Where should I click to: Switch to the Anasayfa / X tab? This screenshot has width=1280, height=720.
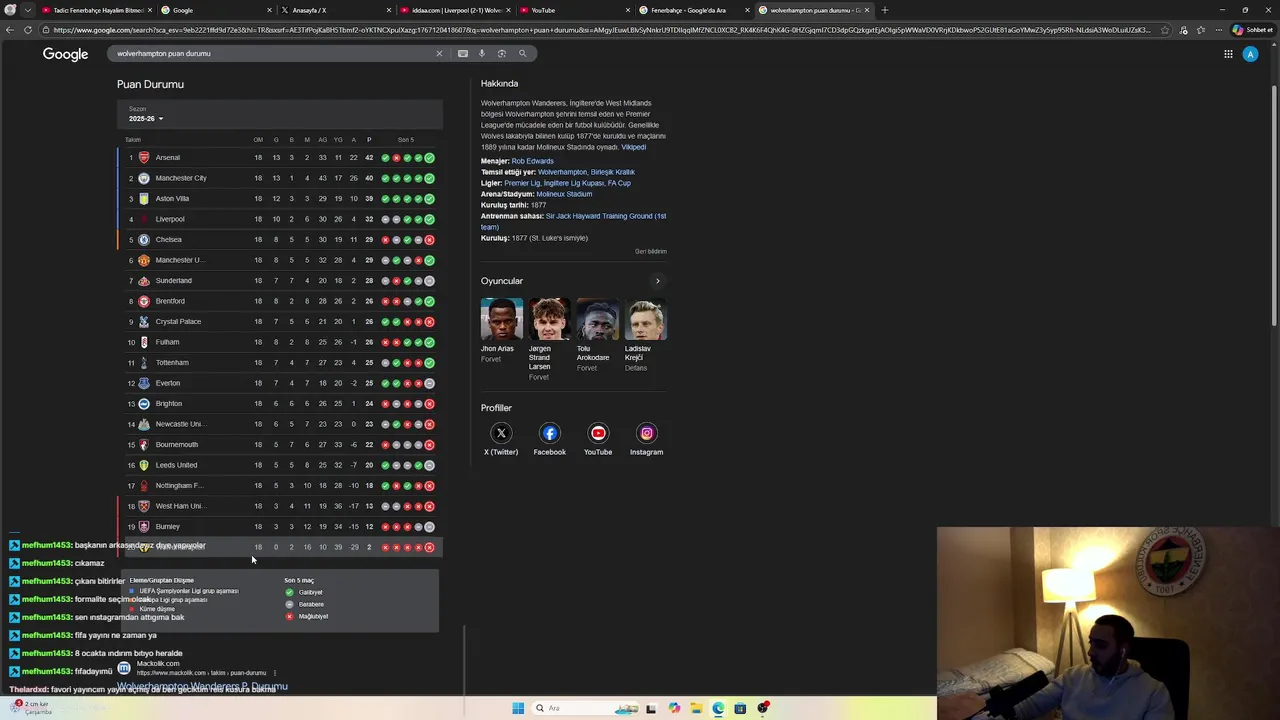pyautogui.click(x=336, y=10)
